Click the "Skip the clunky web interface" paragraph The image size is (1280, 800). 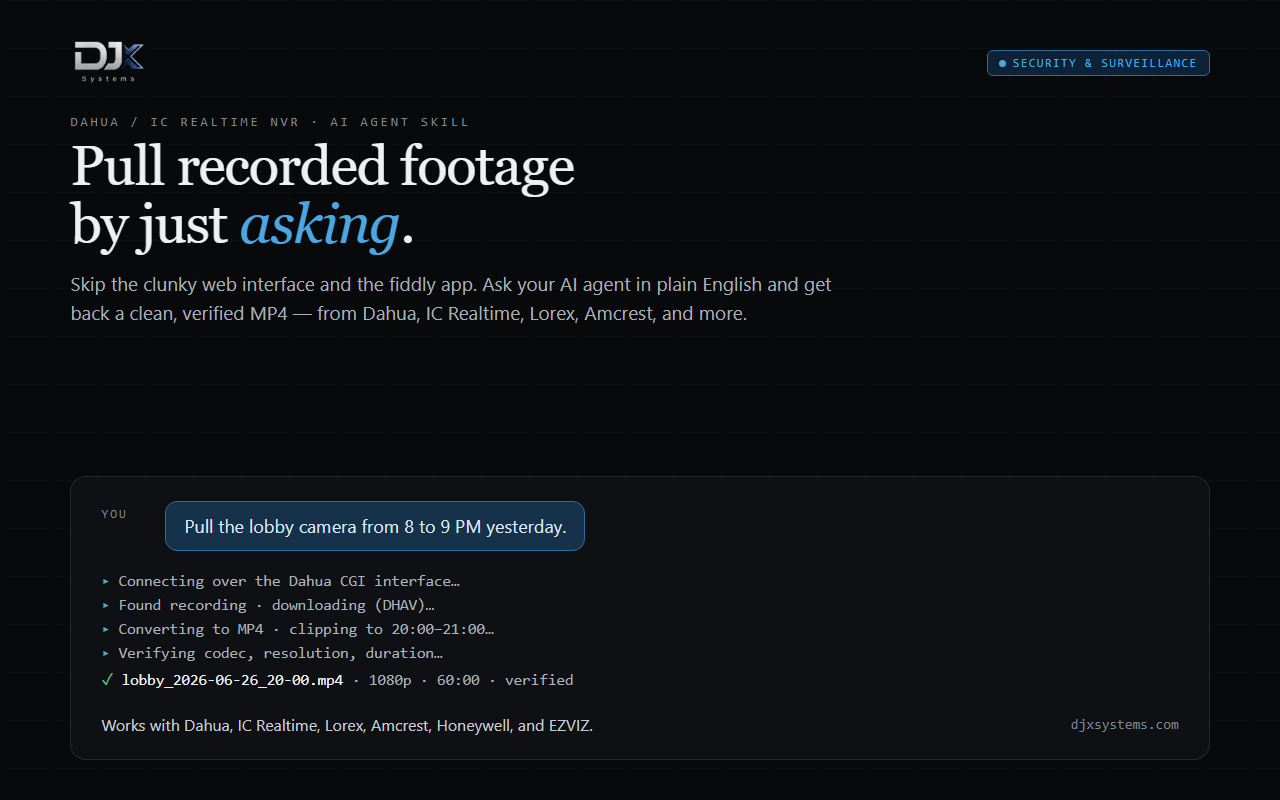coord(451,299)
